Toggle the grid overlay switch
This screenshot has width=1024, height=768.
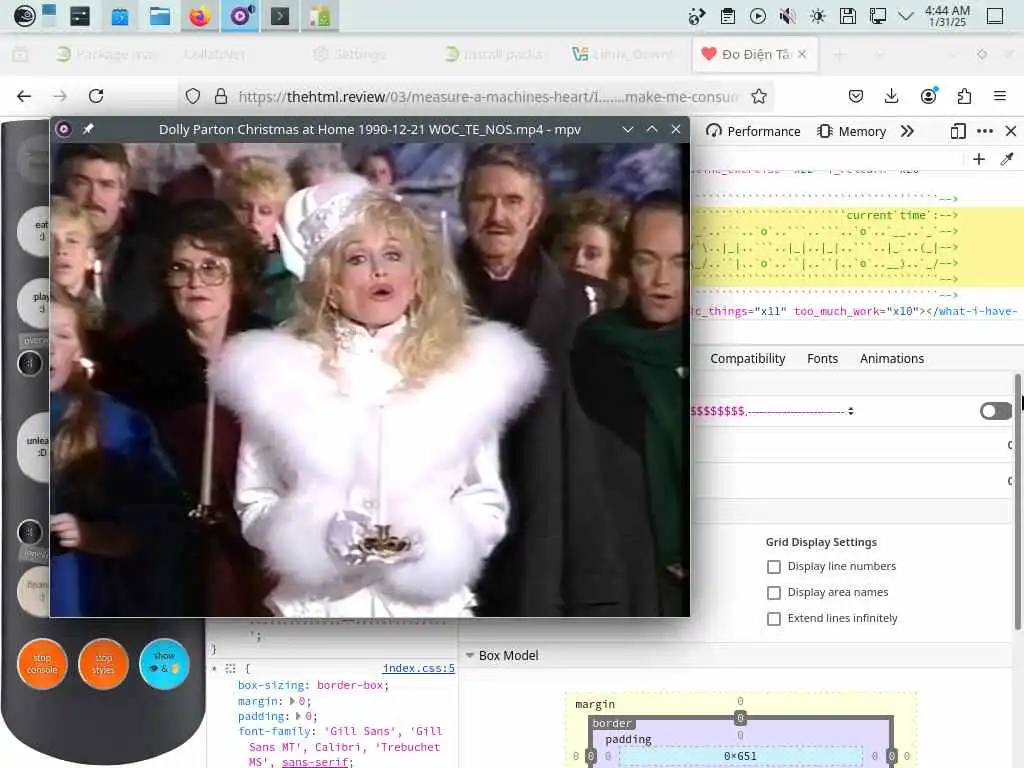(995, 411)
